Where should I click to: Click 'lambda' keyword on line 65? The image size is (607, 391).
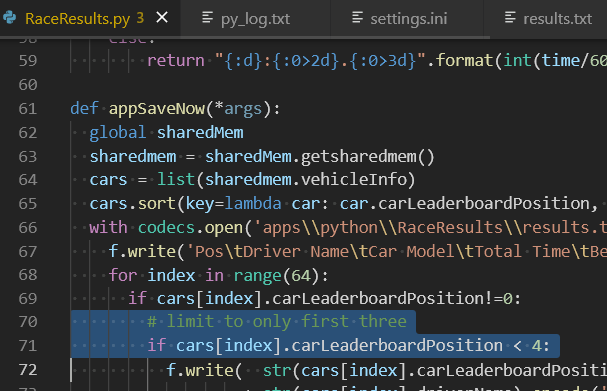tap(253, 204)
